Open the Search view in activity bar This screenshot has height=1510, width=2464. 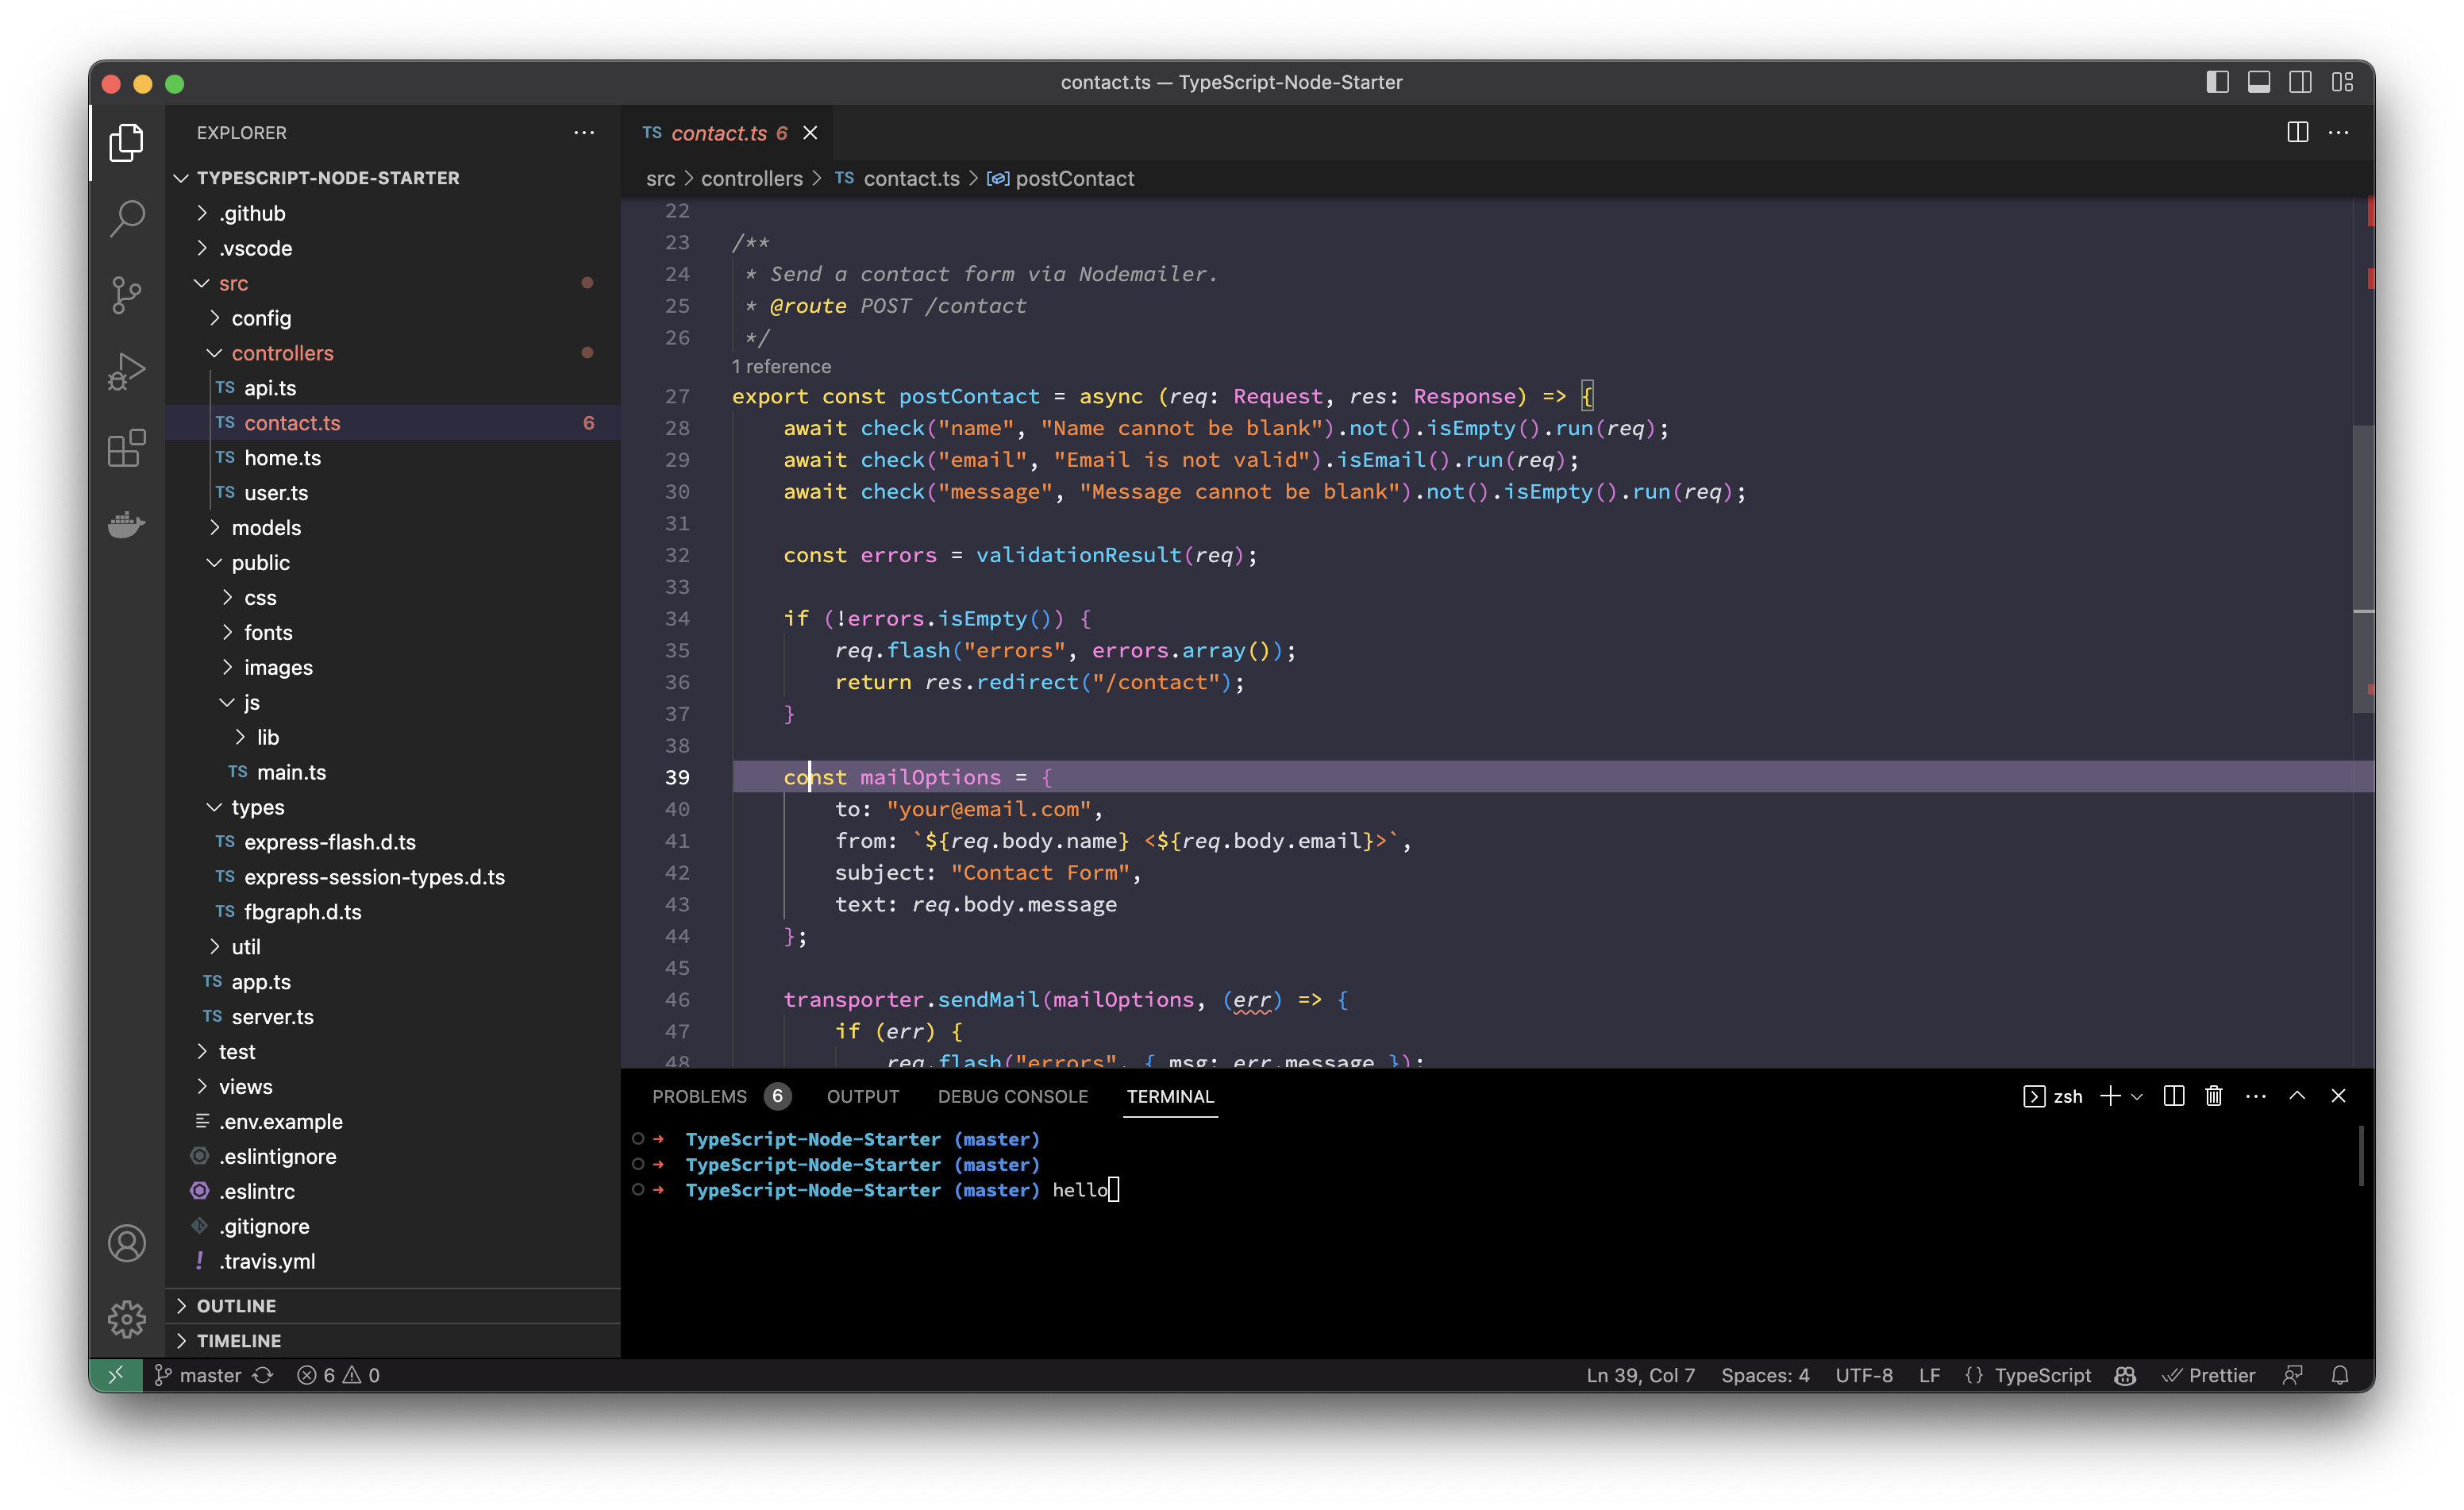click(x=127, y=218)
